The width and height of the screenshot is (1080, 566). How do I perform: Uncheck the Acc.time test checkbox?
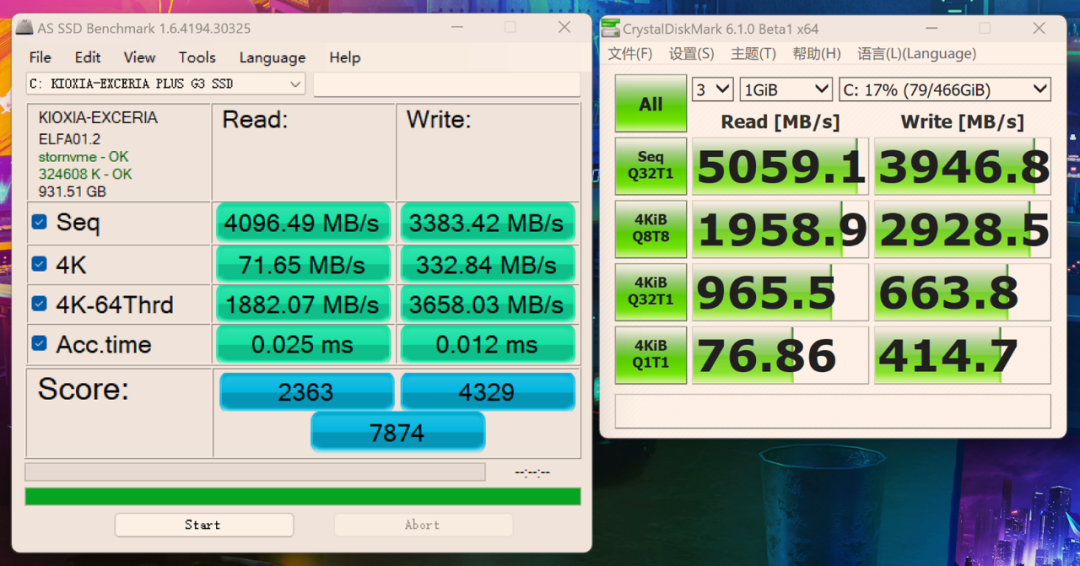click(39, 344)
